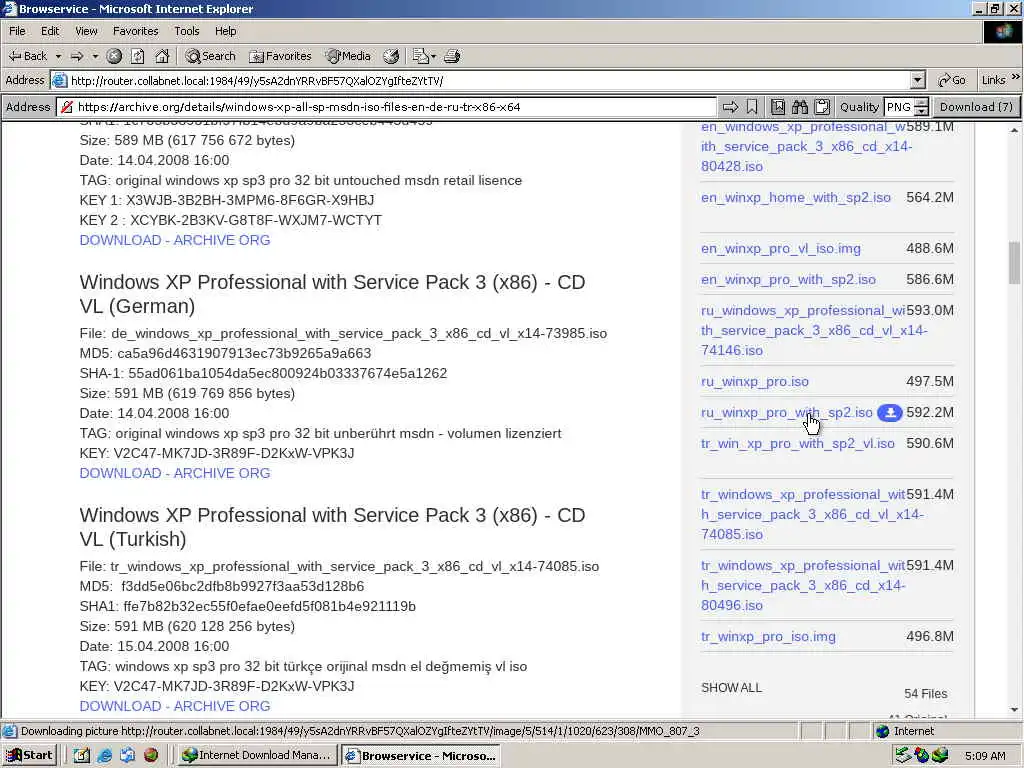Decrease quality with spinner down arrow
Screen dimensions: 1024x768
click(921, 112)
